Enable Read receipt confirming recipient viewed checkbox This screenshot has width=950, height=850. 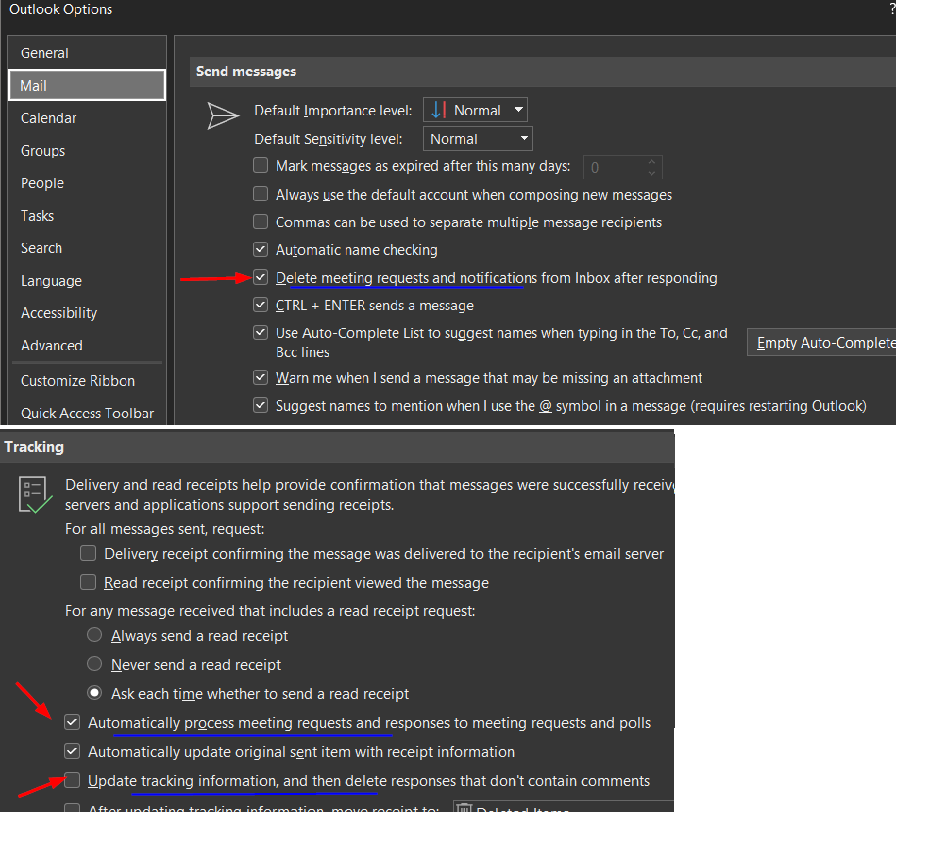click(88, 582)
